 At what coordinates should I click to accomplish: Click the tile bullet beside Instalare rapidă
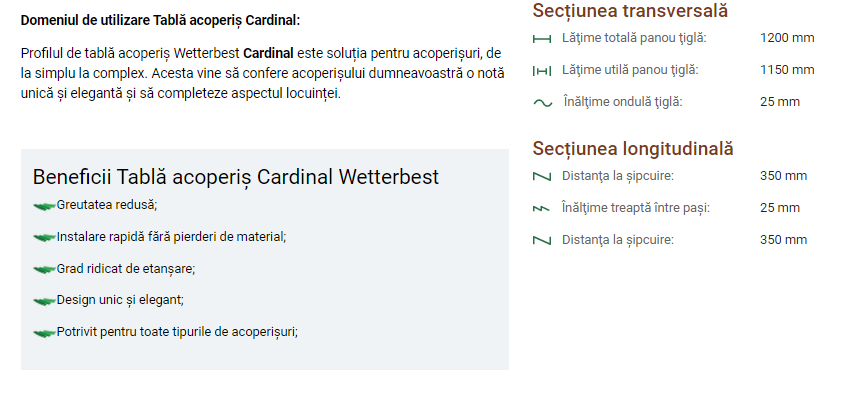(45, 238)
